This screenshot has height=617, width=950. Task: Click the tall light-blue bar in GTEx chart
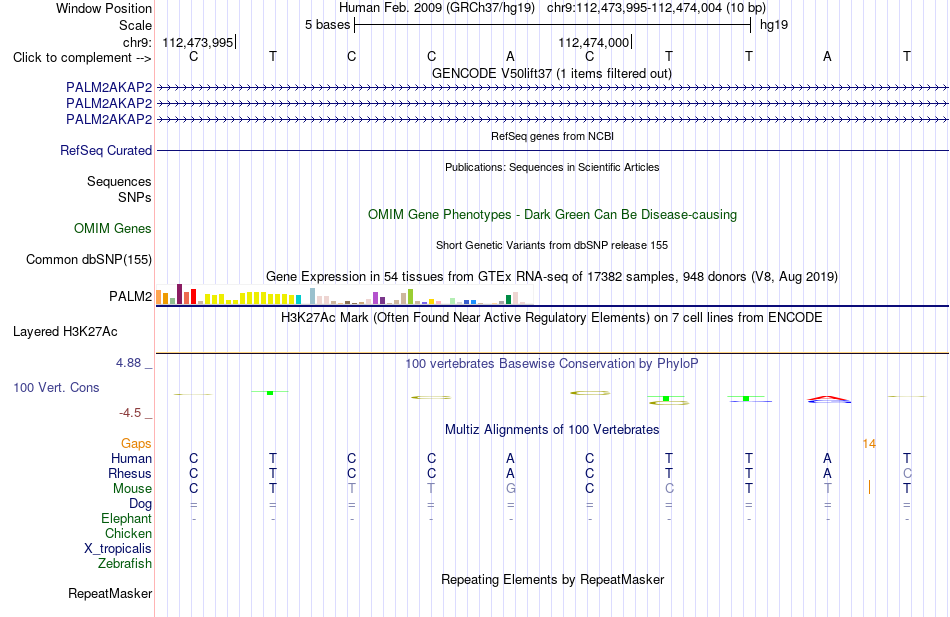[313, 296]
